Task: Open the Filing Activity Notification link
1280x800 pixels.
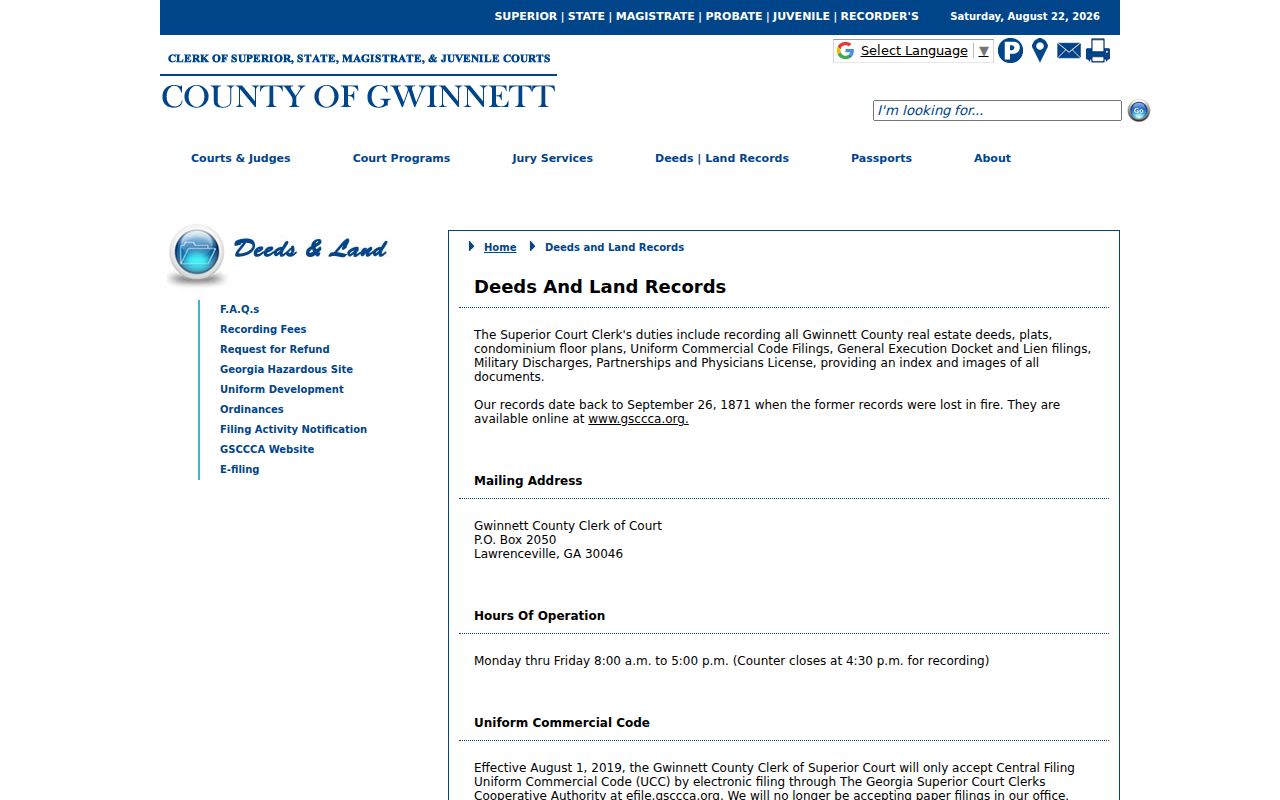Action: (293, 429)
